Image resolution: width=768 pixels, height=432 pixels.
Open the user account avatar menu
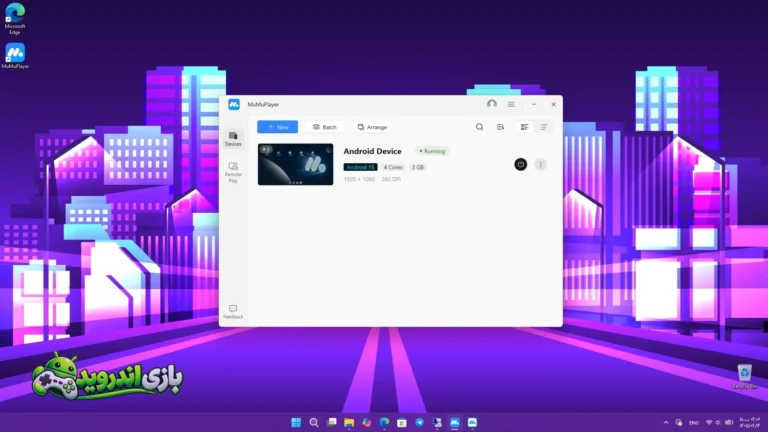click(492, 104)
